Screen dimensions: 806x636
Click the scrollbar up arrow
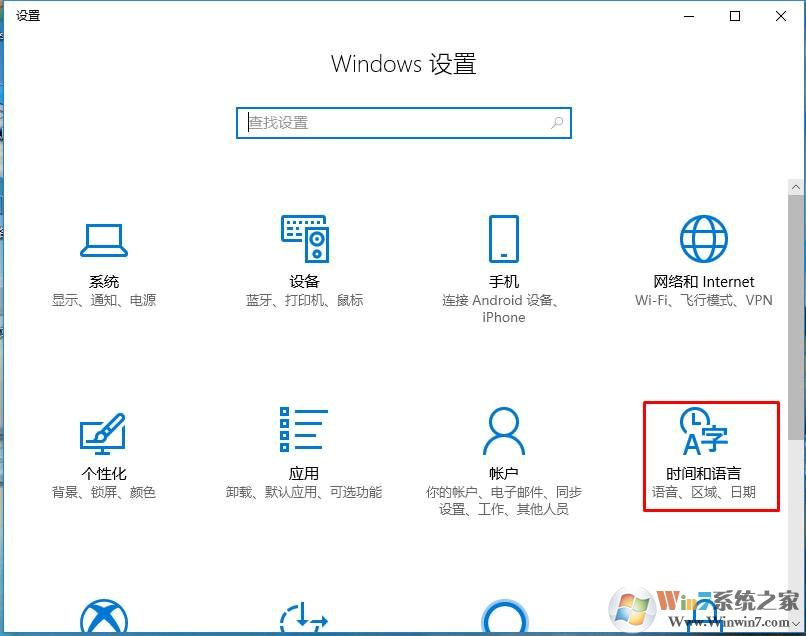(796, 187)
